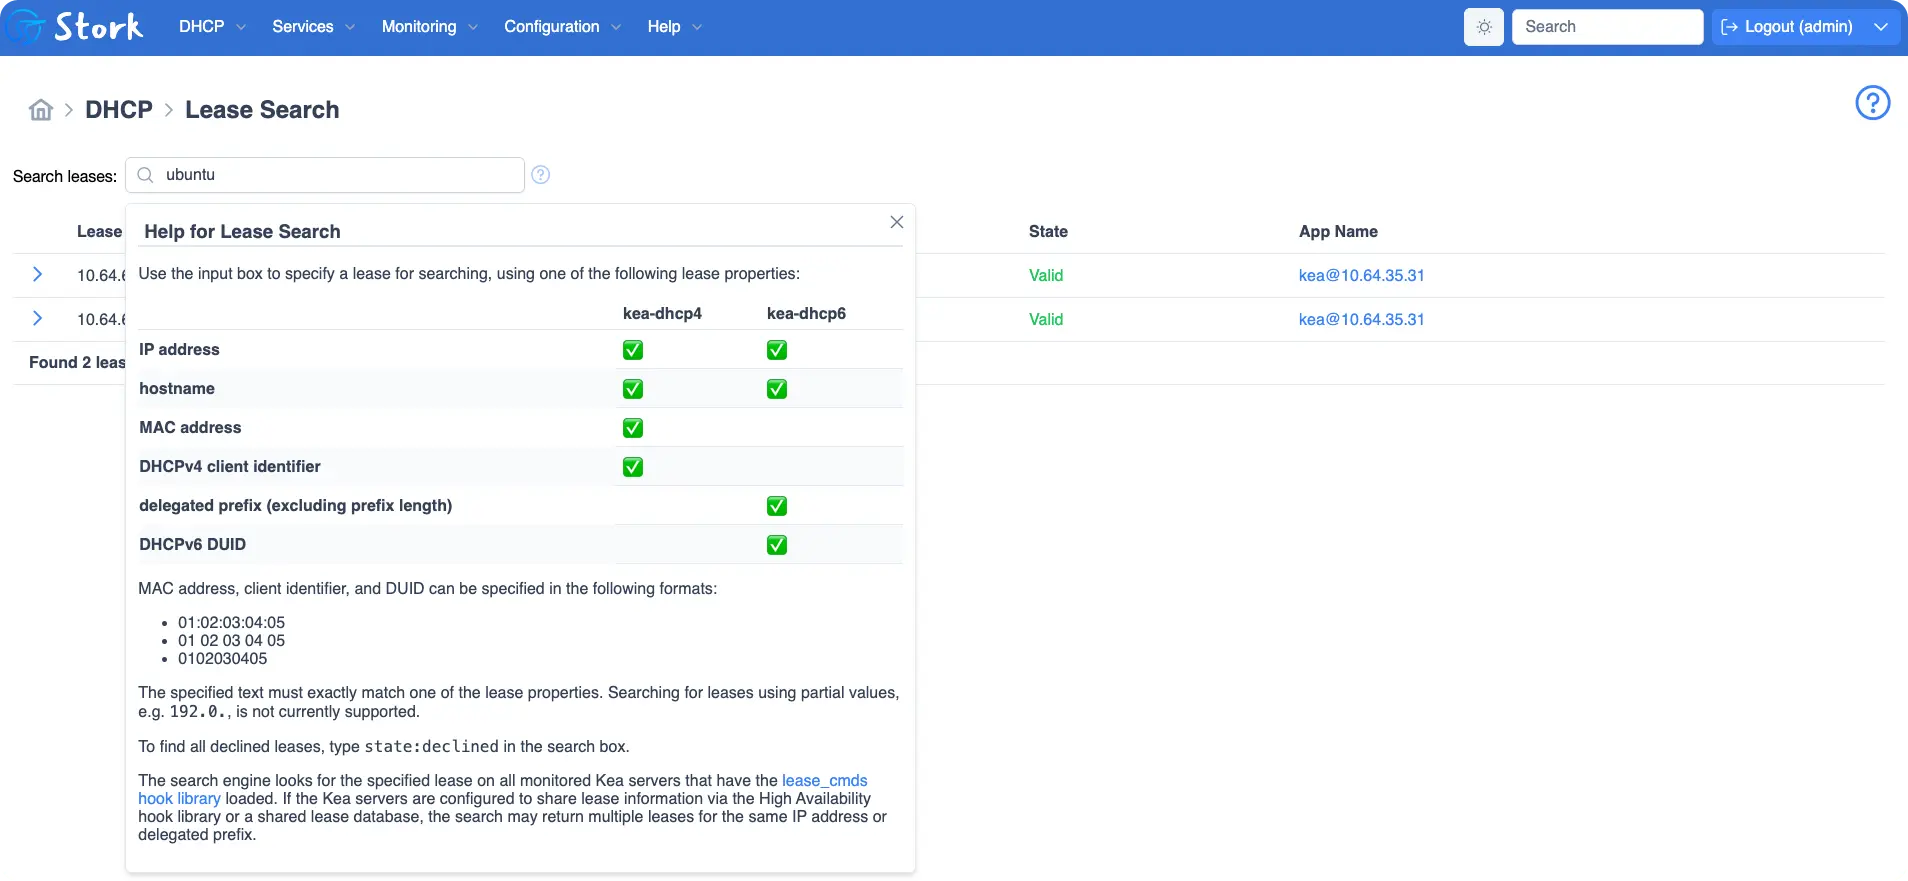Click DHCPv6 DUID kea-dhcp6 checkmark
The width and height of the screenshot is (1908, 881).
[x=777, y=545]
